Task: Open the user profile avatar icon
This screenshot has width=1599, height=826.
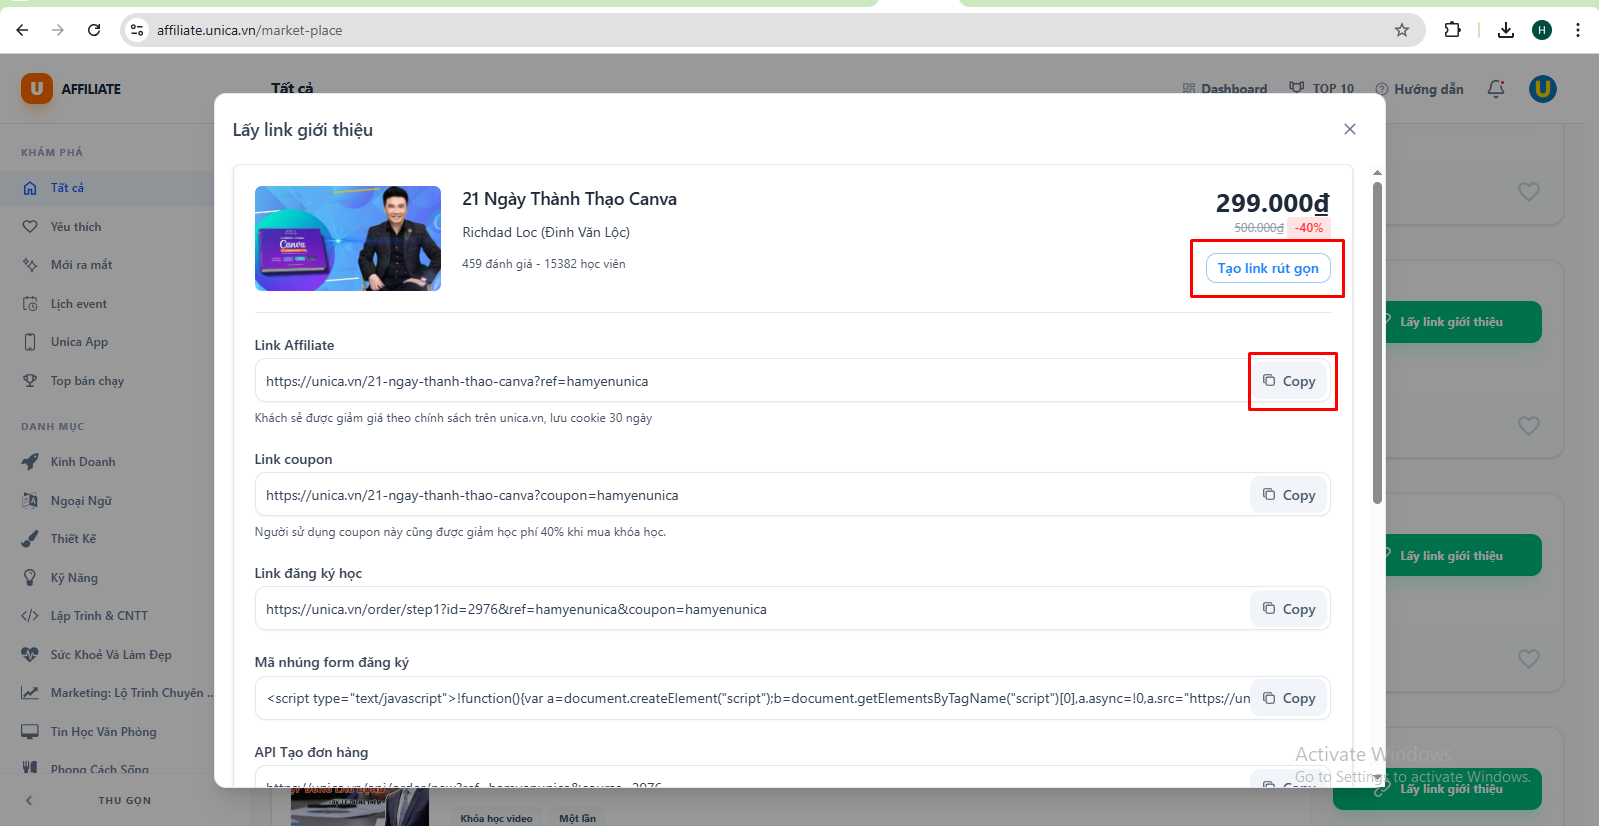Action: pyautogui.click(x=1542, y=89)
